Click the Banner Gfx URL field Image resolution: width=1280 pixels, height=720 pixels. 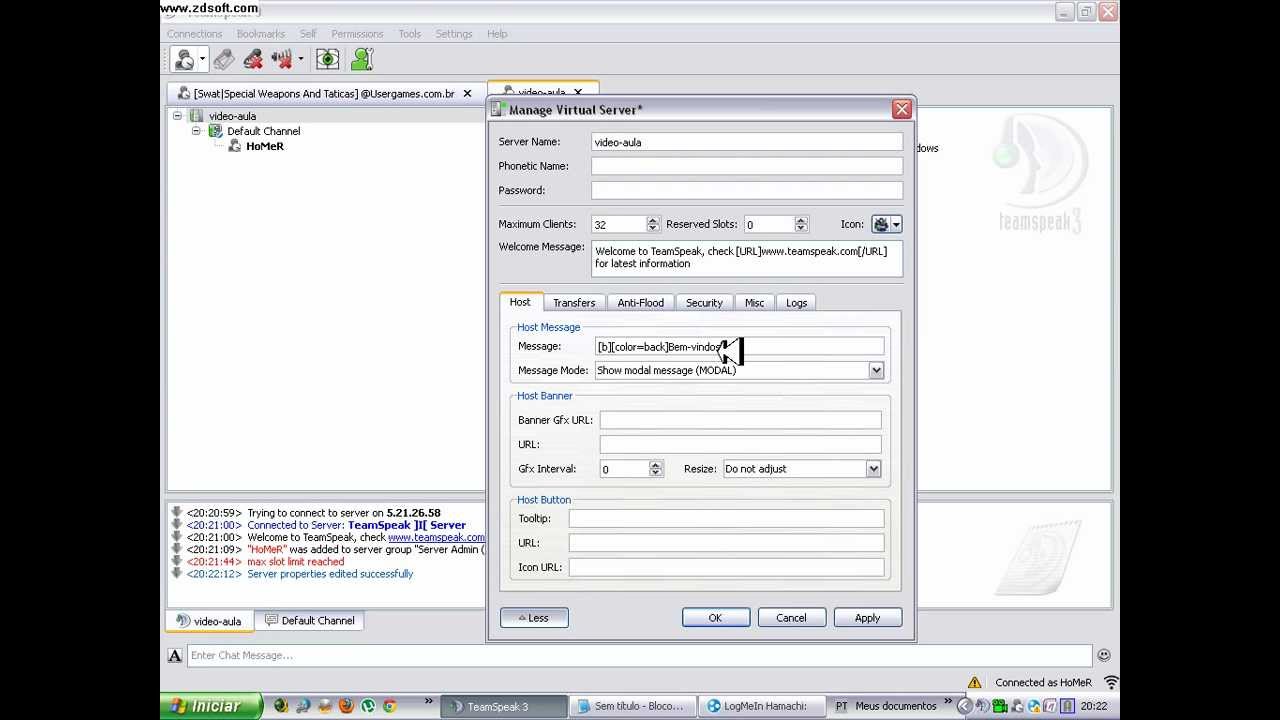coord(741,420)
